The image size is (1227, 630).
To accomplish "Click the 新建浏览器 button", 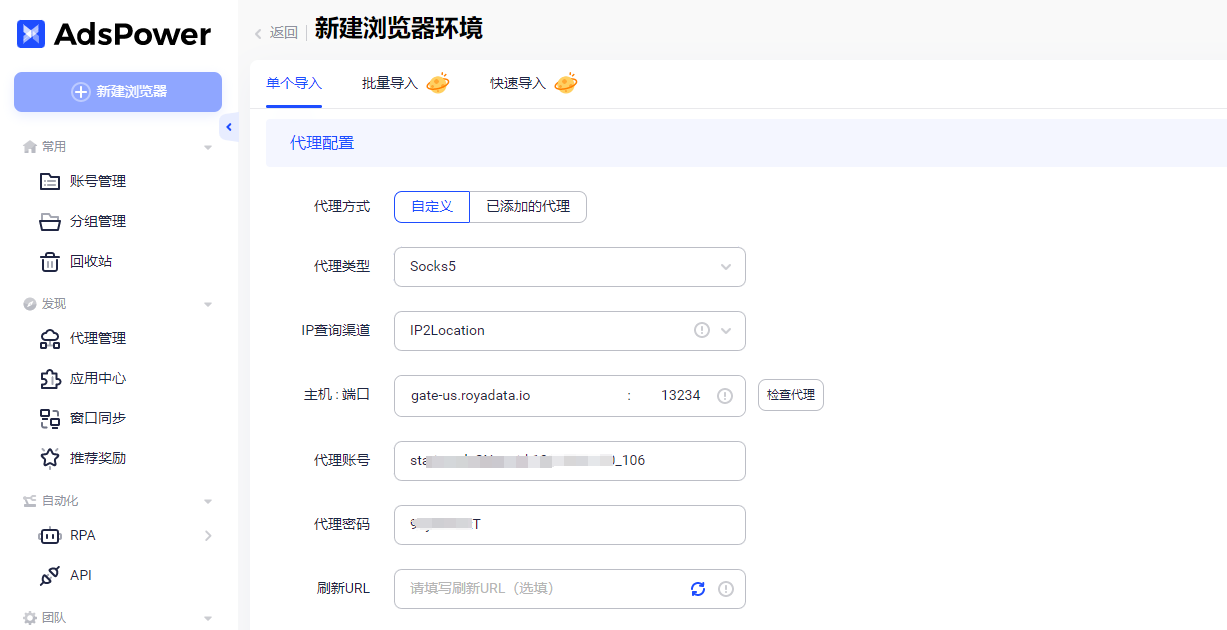I will click(x=118, y=92).
